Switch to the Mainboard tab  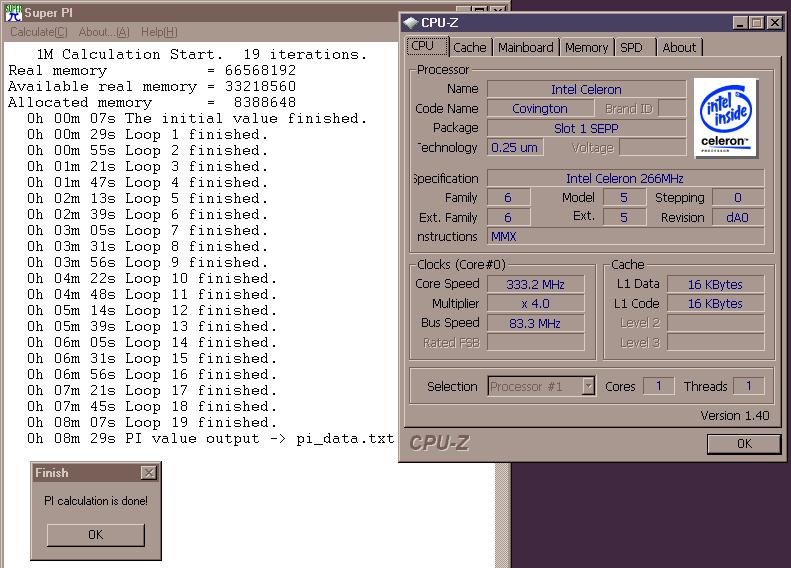coord(526,47)
